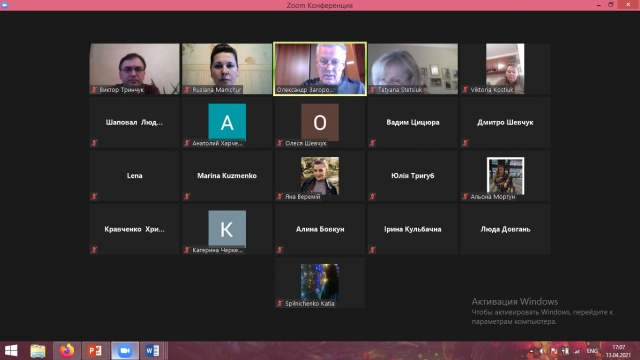640x360 pixels.
Task: Open PowerPoint taskbar icon
Action: [x=95, y=351]
